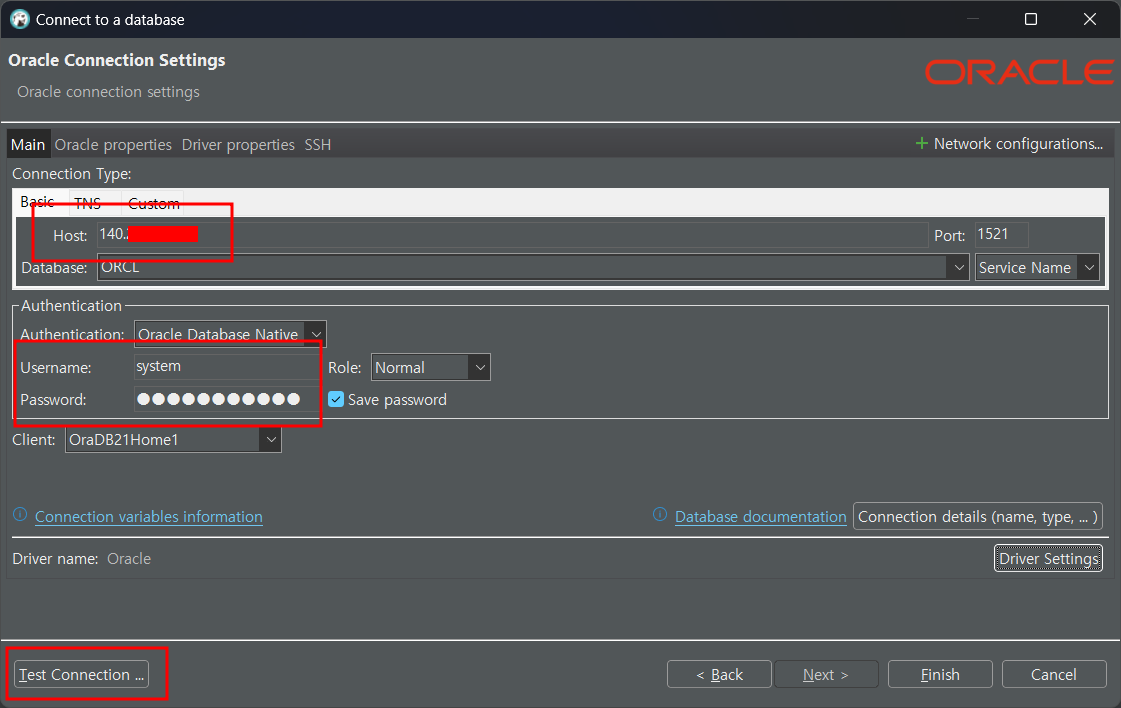The height and width of the screenshot is (708, 1121).
Task: Maximize the Connect to a database window
Action: click(1031, 19)
